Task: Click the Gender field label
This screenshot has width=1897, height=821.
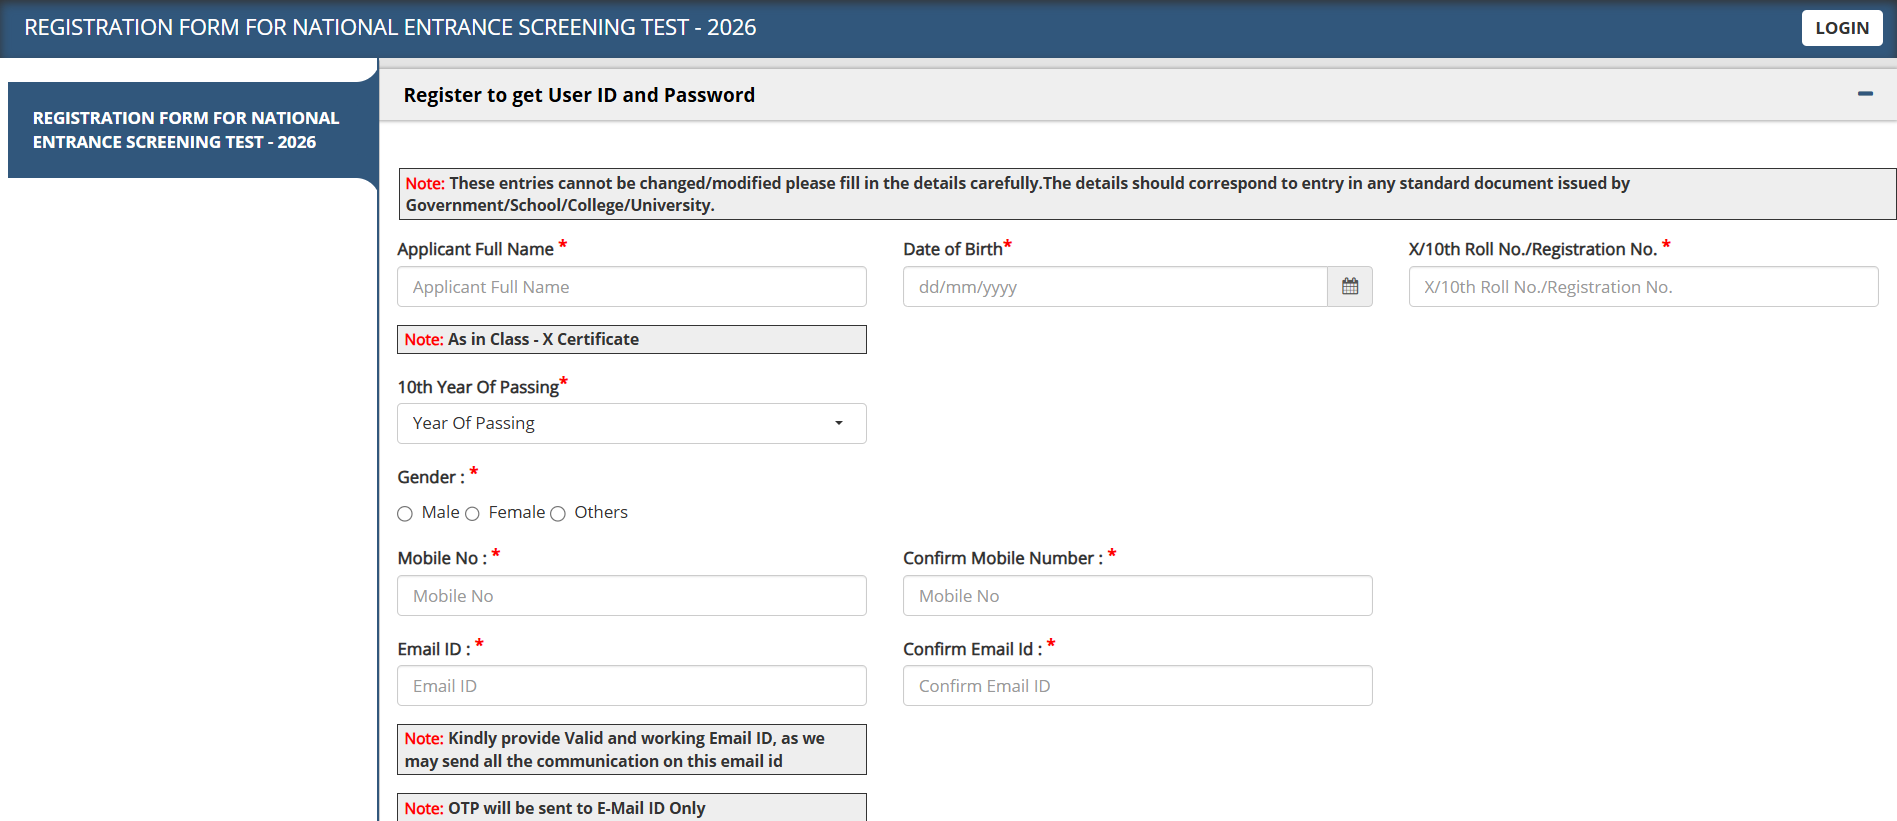Action: [x=431, y=478]
